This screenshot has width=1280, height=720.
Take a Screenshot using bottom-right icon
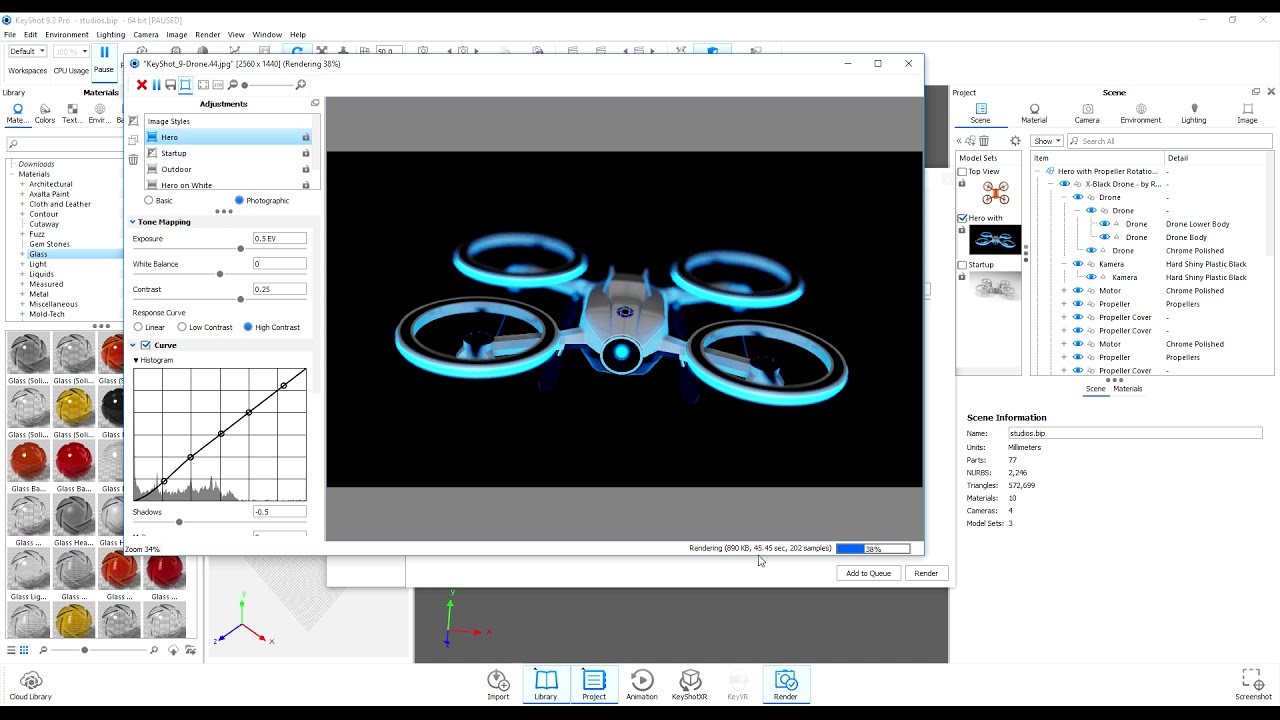click(1253, 685)
